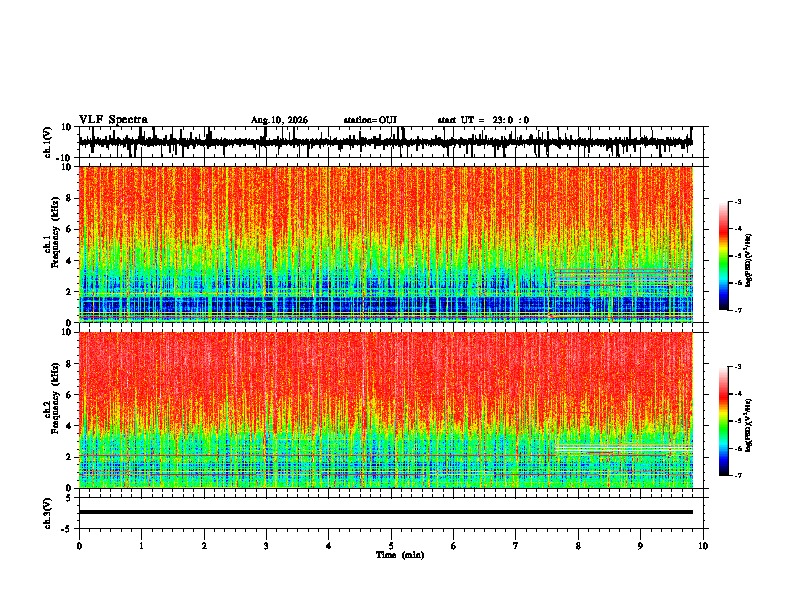Click the ch.1 voltage waveform trace

386,142
